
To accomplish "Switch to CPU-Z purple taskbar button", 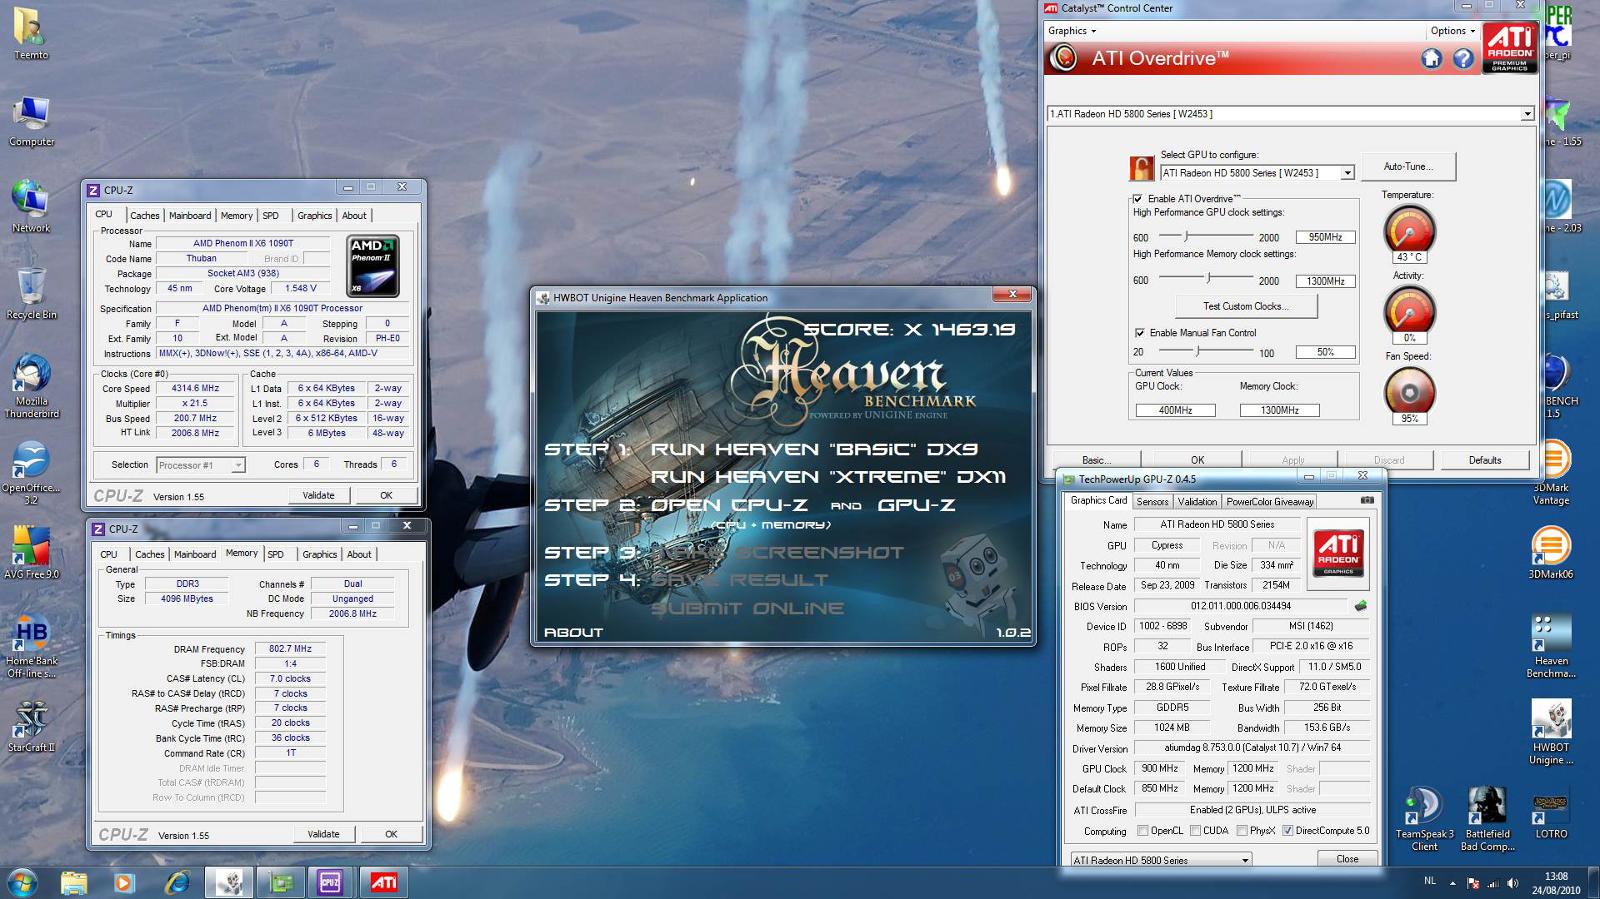I will [331, 882].
